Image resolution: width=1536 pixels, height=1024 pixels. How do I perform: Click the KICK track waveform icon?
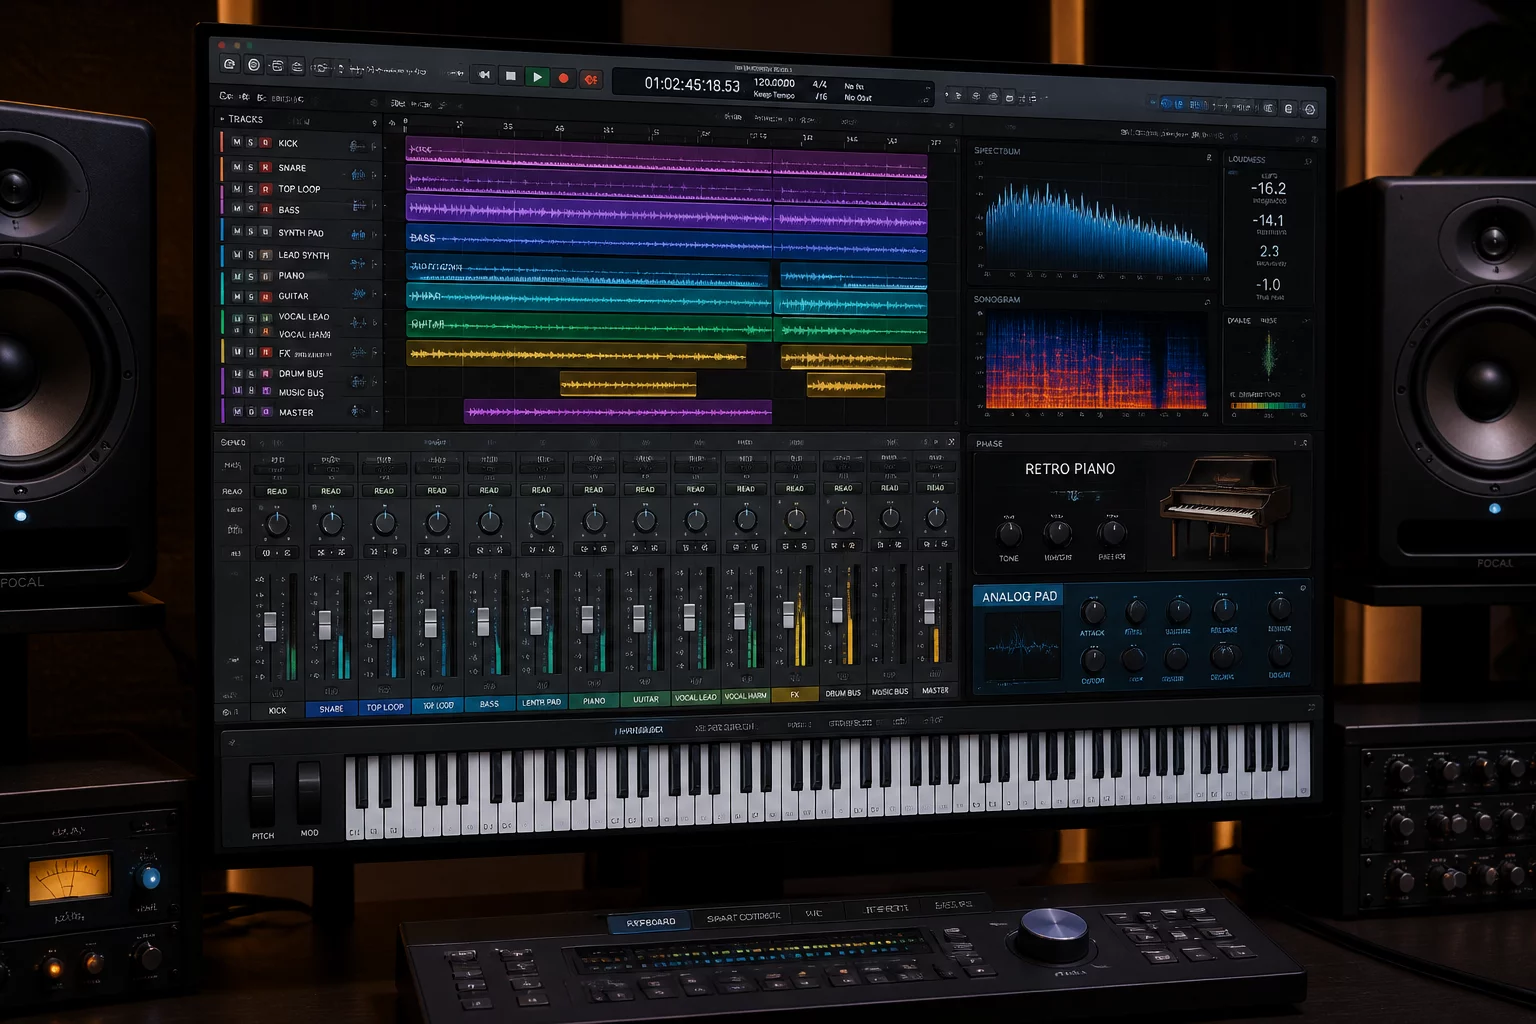(357, 146)
